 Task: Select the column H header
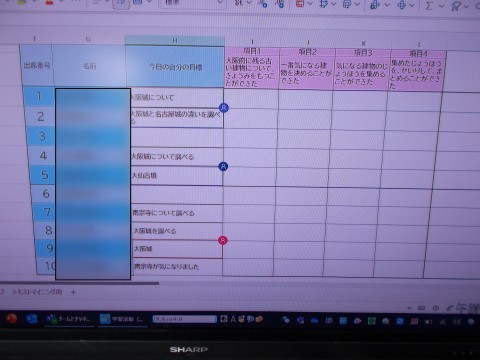(175, 41)
